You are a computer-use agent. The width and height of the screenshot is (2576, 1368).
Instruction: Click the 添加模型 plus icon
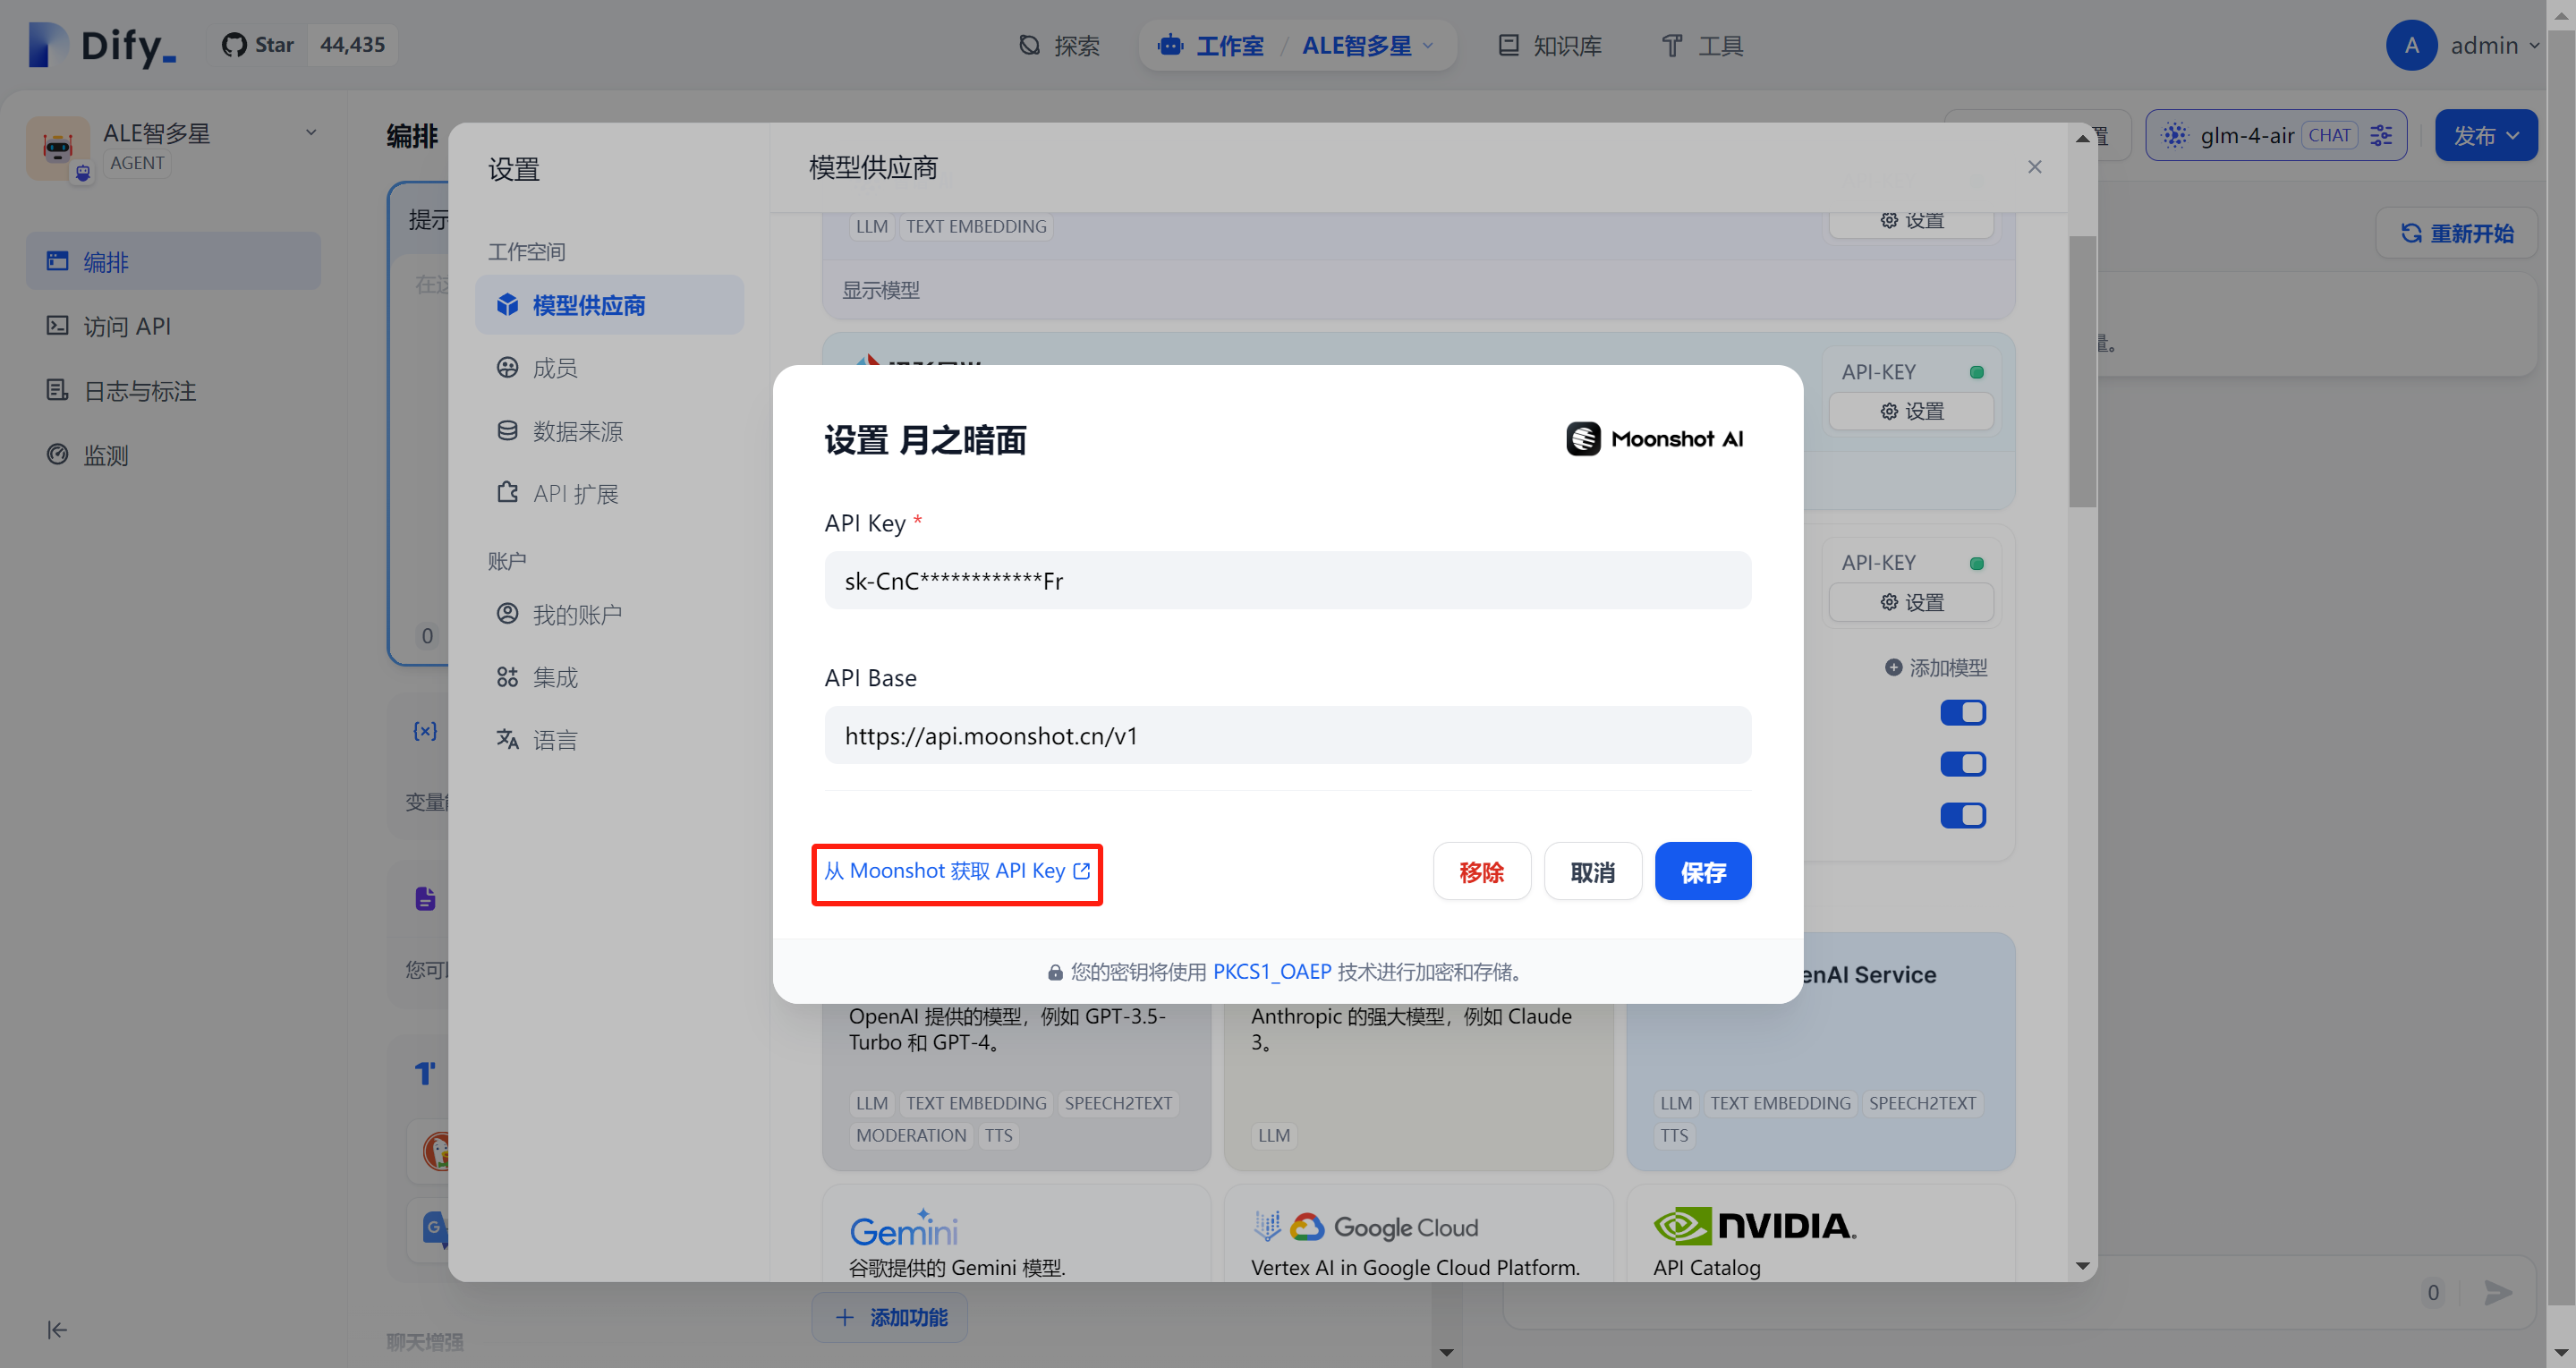[x=1893, y=667]
